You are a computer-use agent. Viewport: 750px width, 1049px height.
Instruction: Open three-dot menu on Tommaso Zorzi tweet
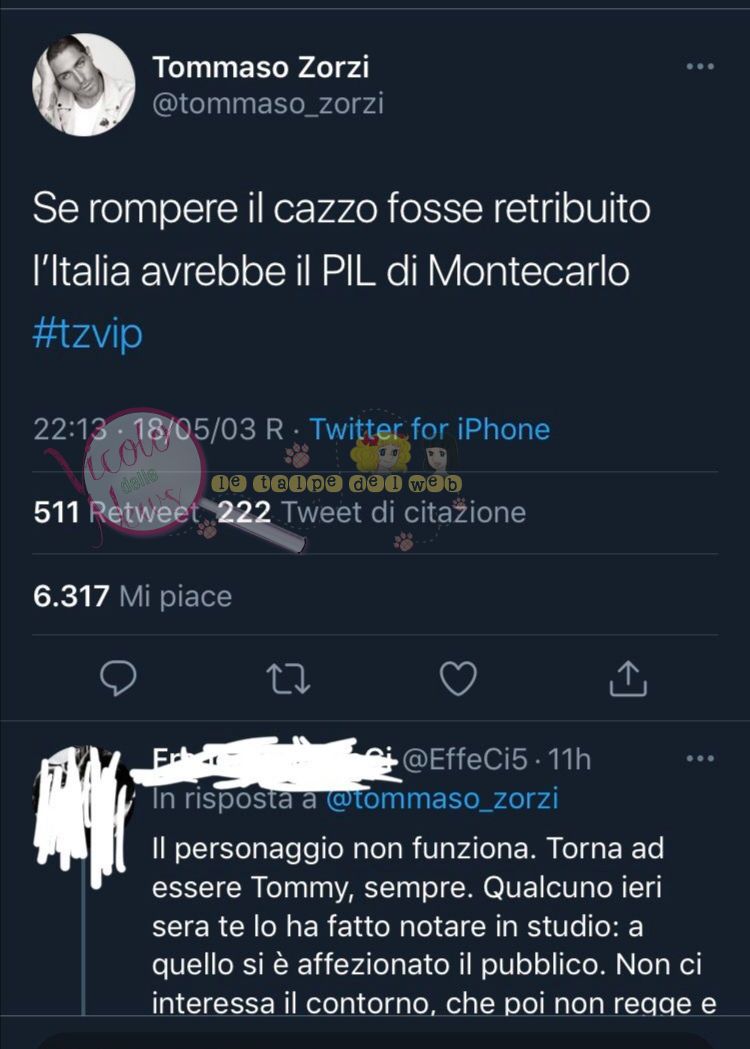[700, 66]
